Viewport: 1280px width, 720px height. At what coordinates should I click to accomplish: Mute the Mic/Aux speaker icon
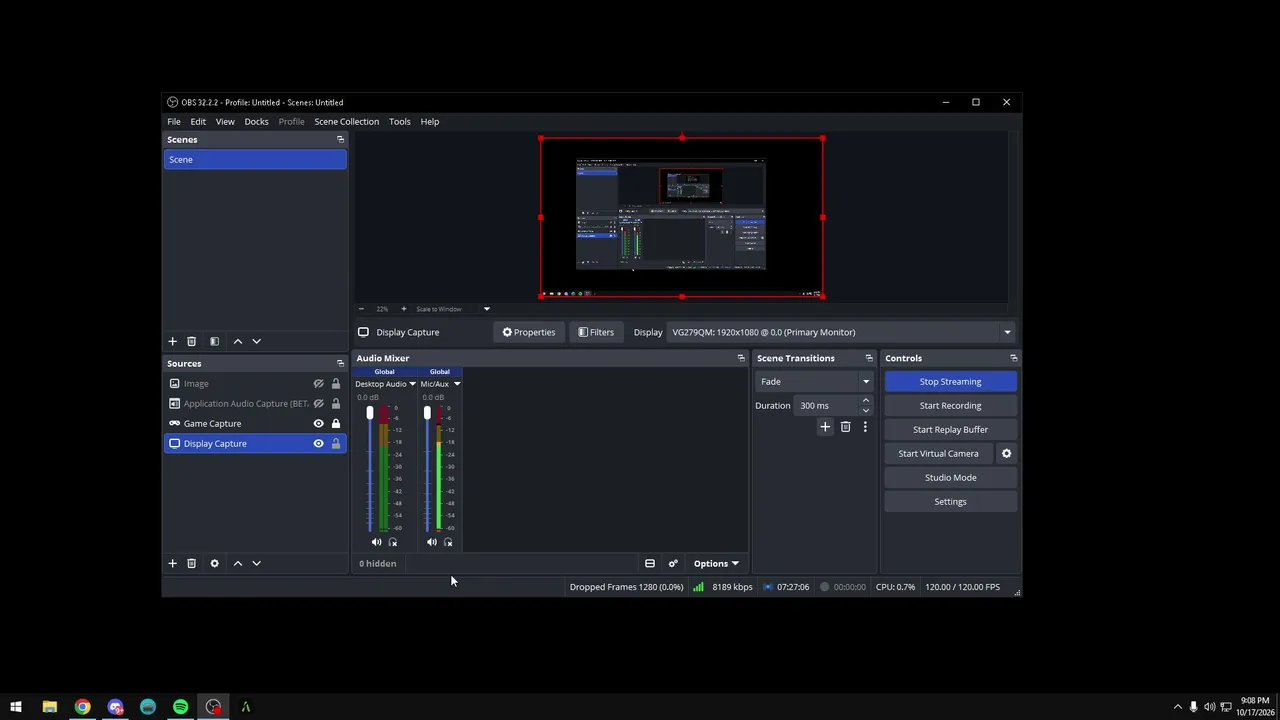click(431, 542)
